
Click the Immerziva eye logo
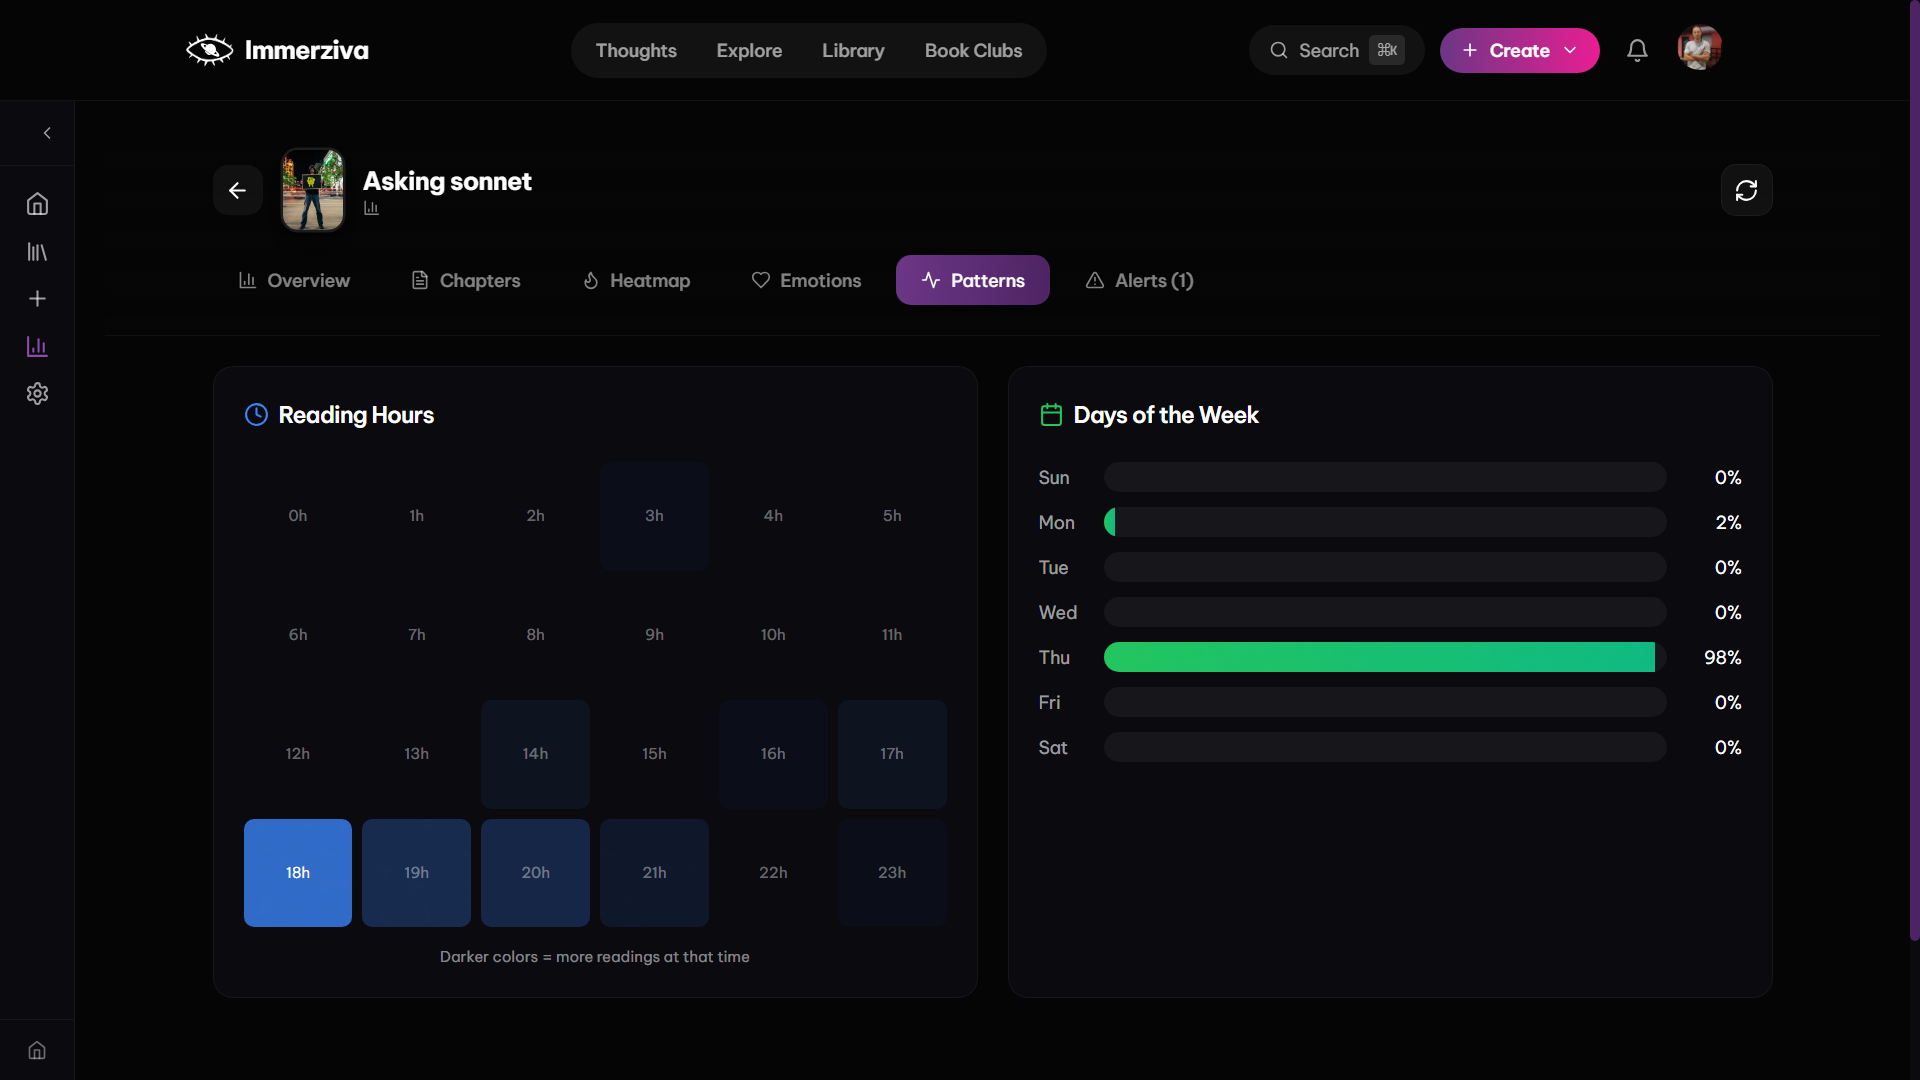[x=209, y=50]
